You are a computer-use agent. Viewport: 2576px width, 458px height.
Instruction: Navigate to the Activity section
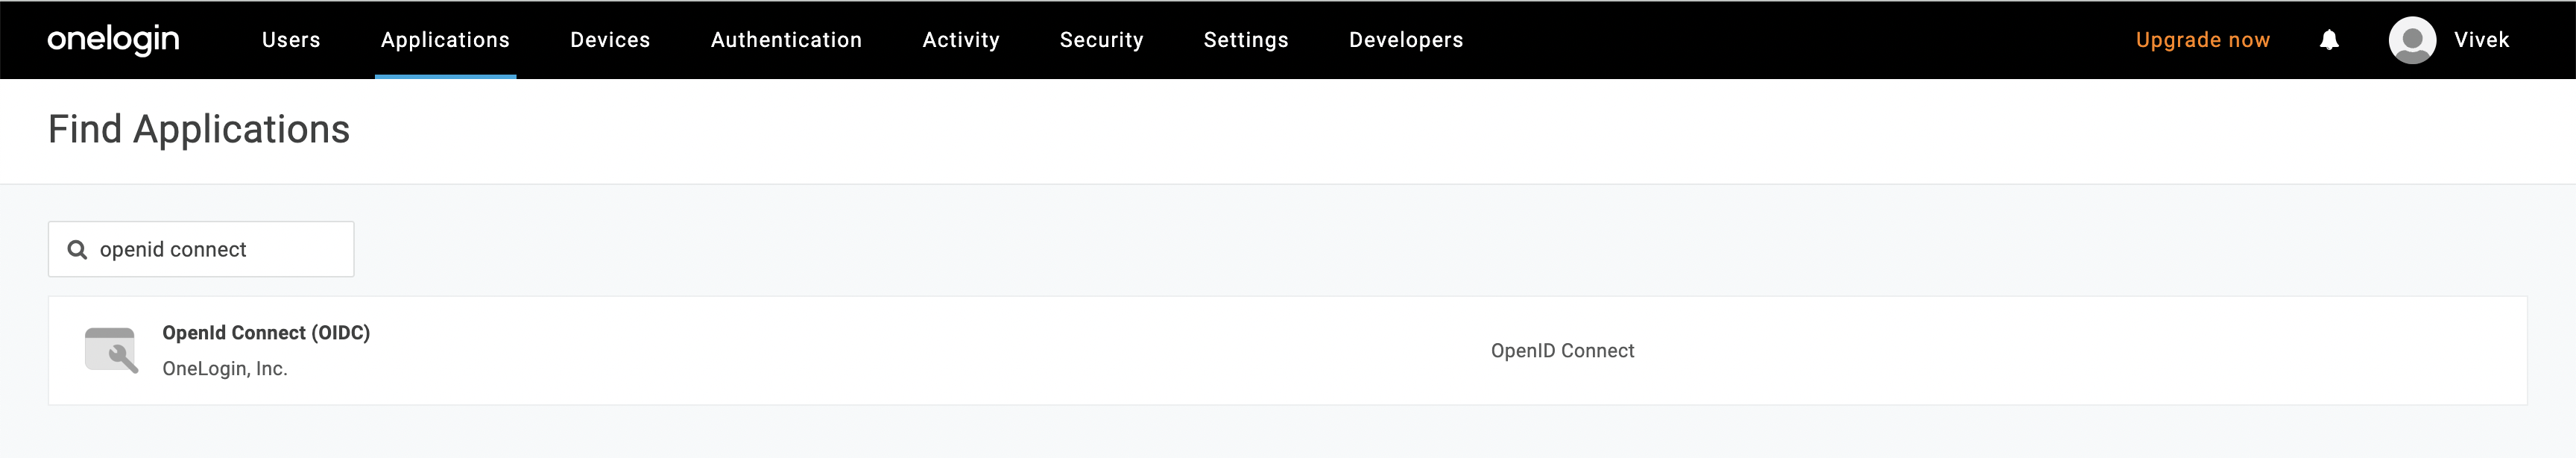pos(961,39)
